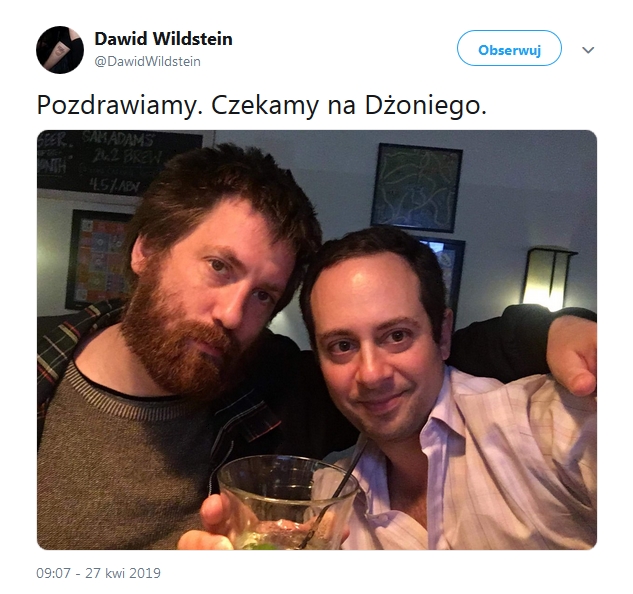The image size is (633, 594).
Task: Click the Obserwuj follow button
Action: pyautogui.click(x=509, y=48)
